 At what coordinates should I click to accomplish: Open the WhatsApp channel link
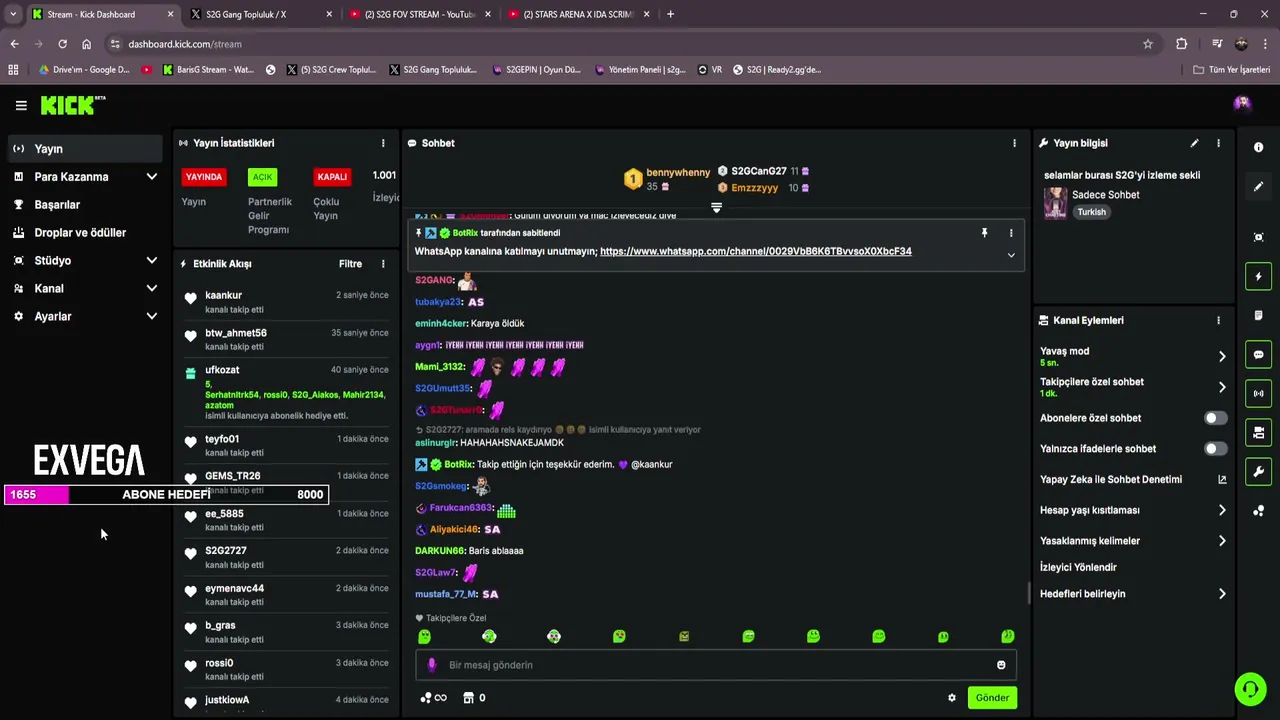pos(755,251)
